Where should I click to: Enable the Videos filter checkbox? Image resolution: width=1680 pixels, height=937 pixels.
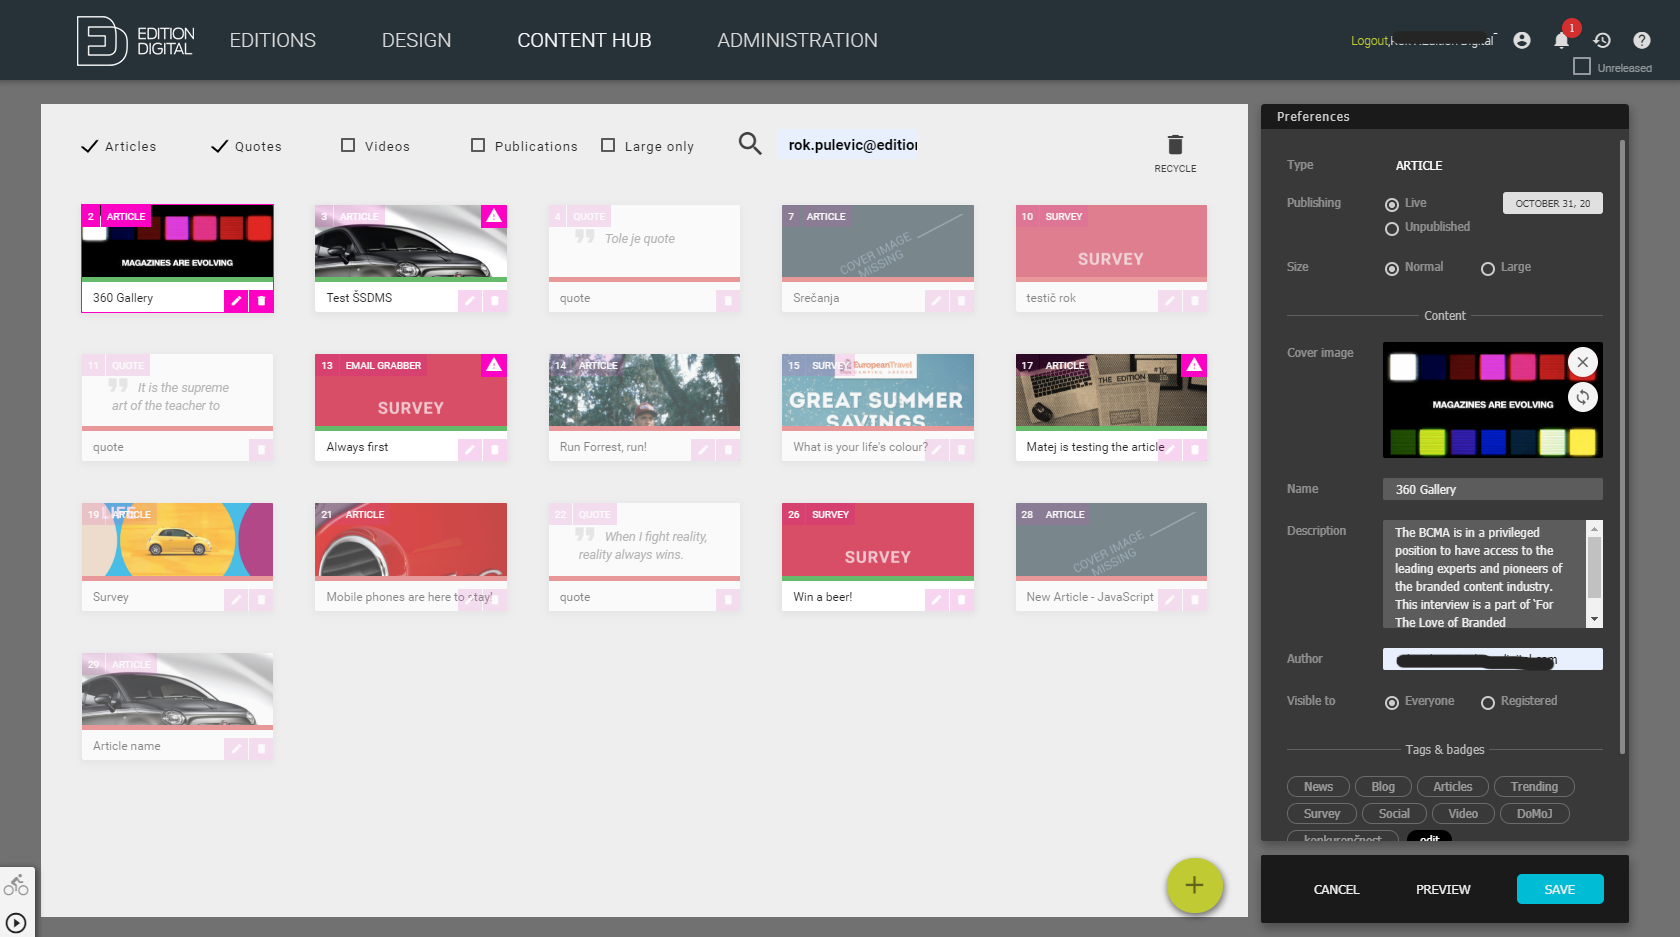[347, 145]
